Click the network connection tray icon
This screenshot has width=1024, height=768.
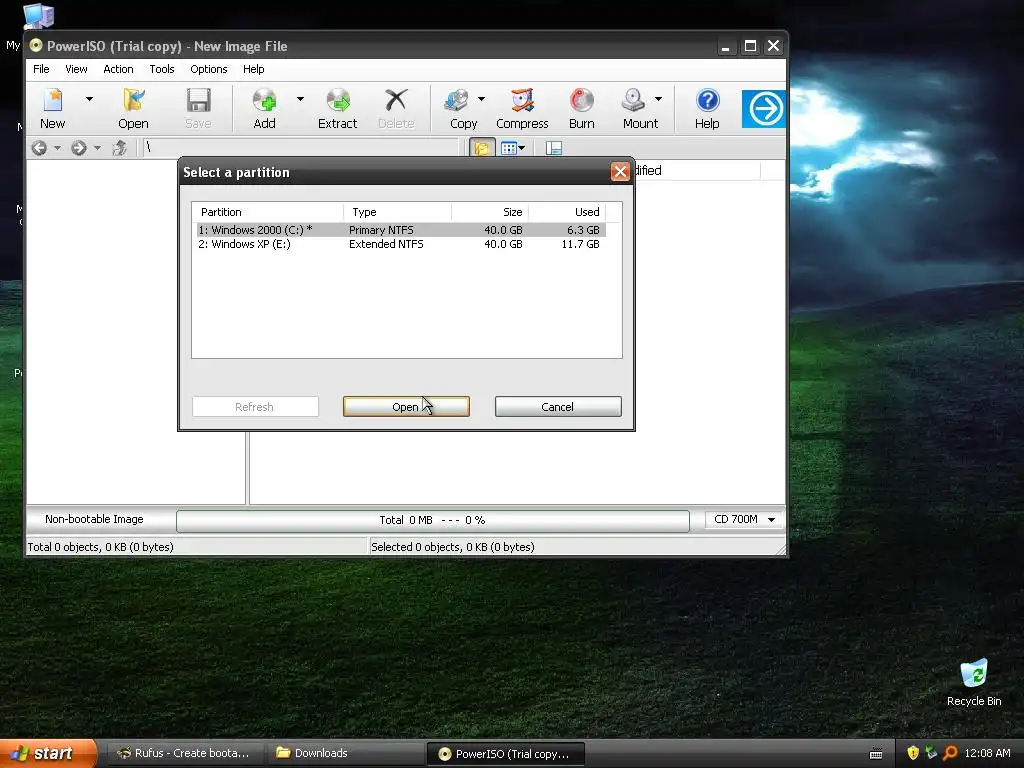(x=931, y=754)
